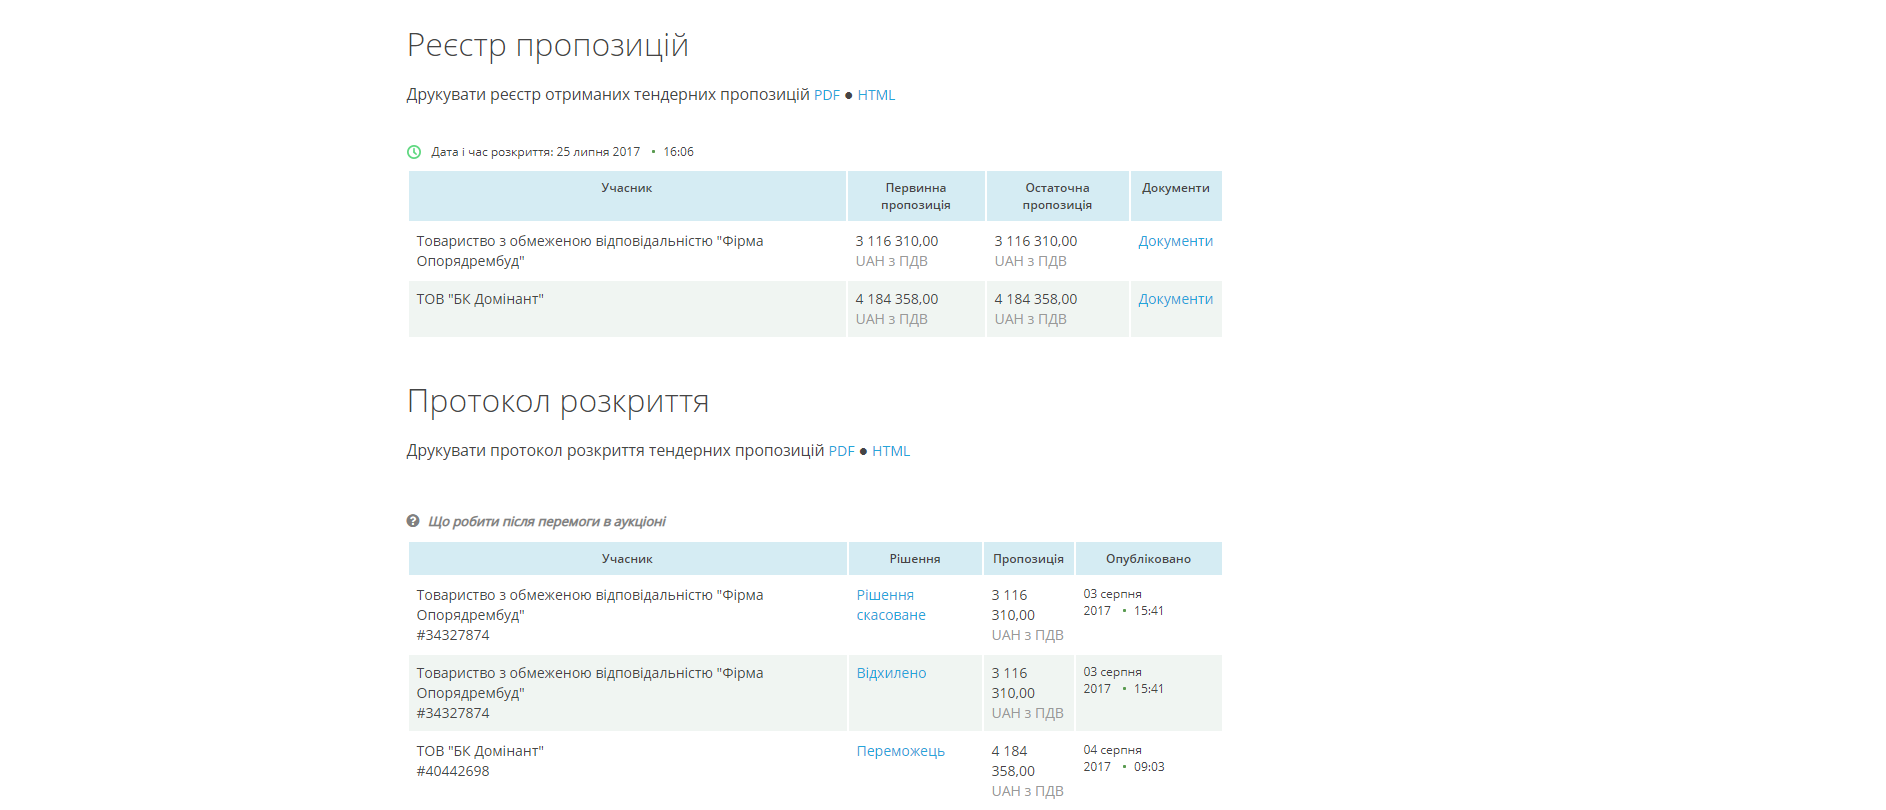Click the 'Переможець' winner link
This screenshot has height=810, width=1886.
[900, 751]
